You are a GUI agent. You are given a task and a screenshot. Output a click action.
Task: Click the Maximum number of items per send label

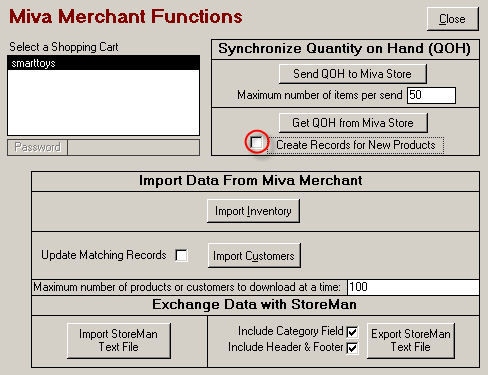pos(320,95)
